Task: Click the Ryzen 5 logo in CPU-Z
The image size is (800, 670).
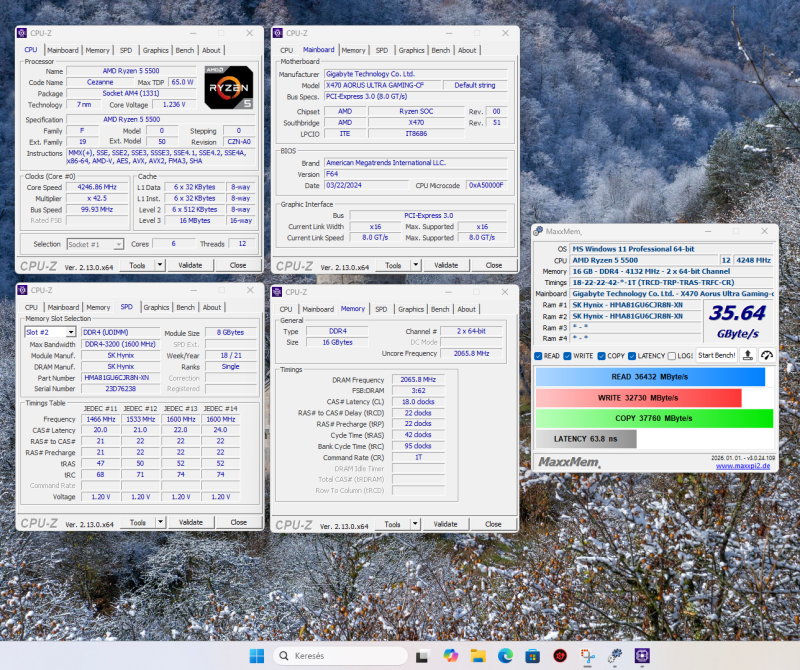Action: click(x=229, y=87)
